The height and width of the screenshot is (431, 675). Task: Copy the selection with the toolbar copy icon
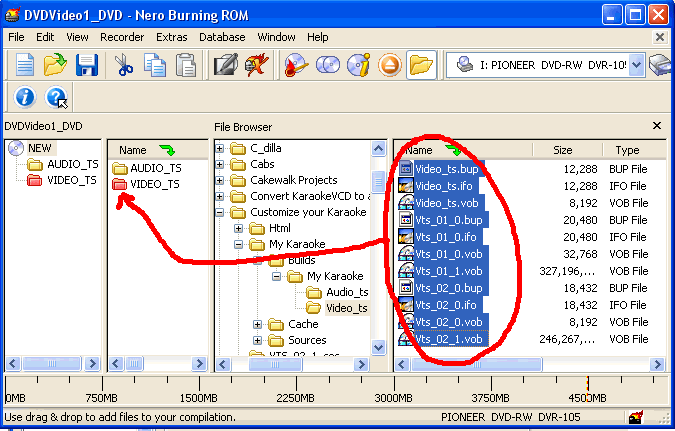click(155, 65)
